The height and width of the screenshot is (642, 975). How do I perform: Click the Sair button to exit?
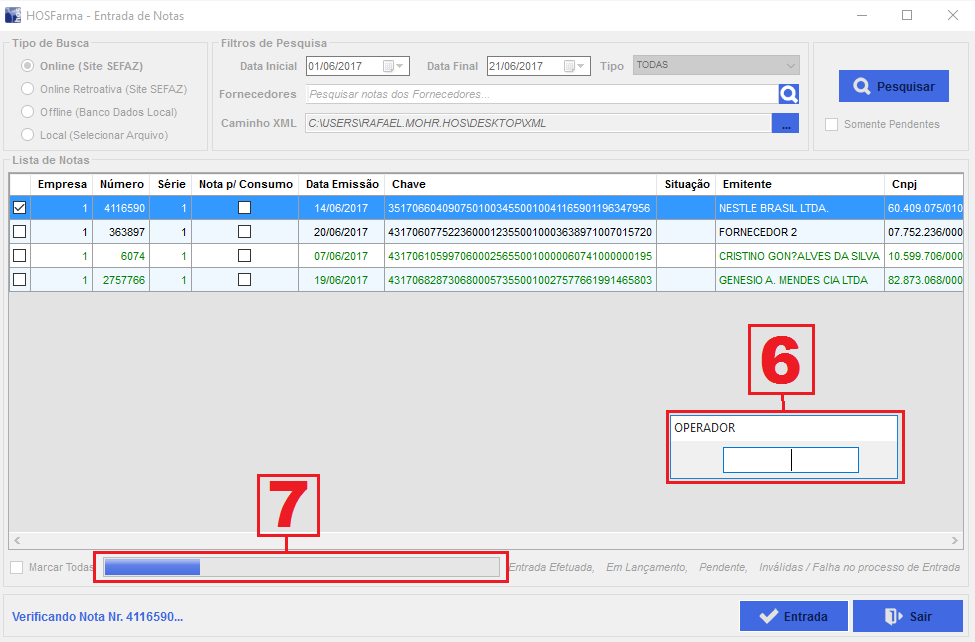click(x=908, y=617)
